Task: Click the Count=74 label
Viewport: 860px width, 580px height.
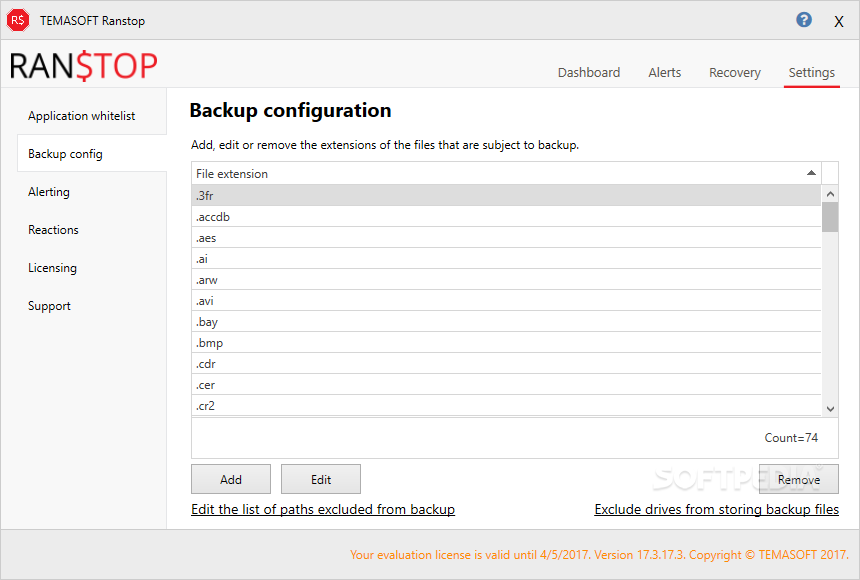Action: (x=791, y=437)
